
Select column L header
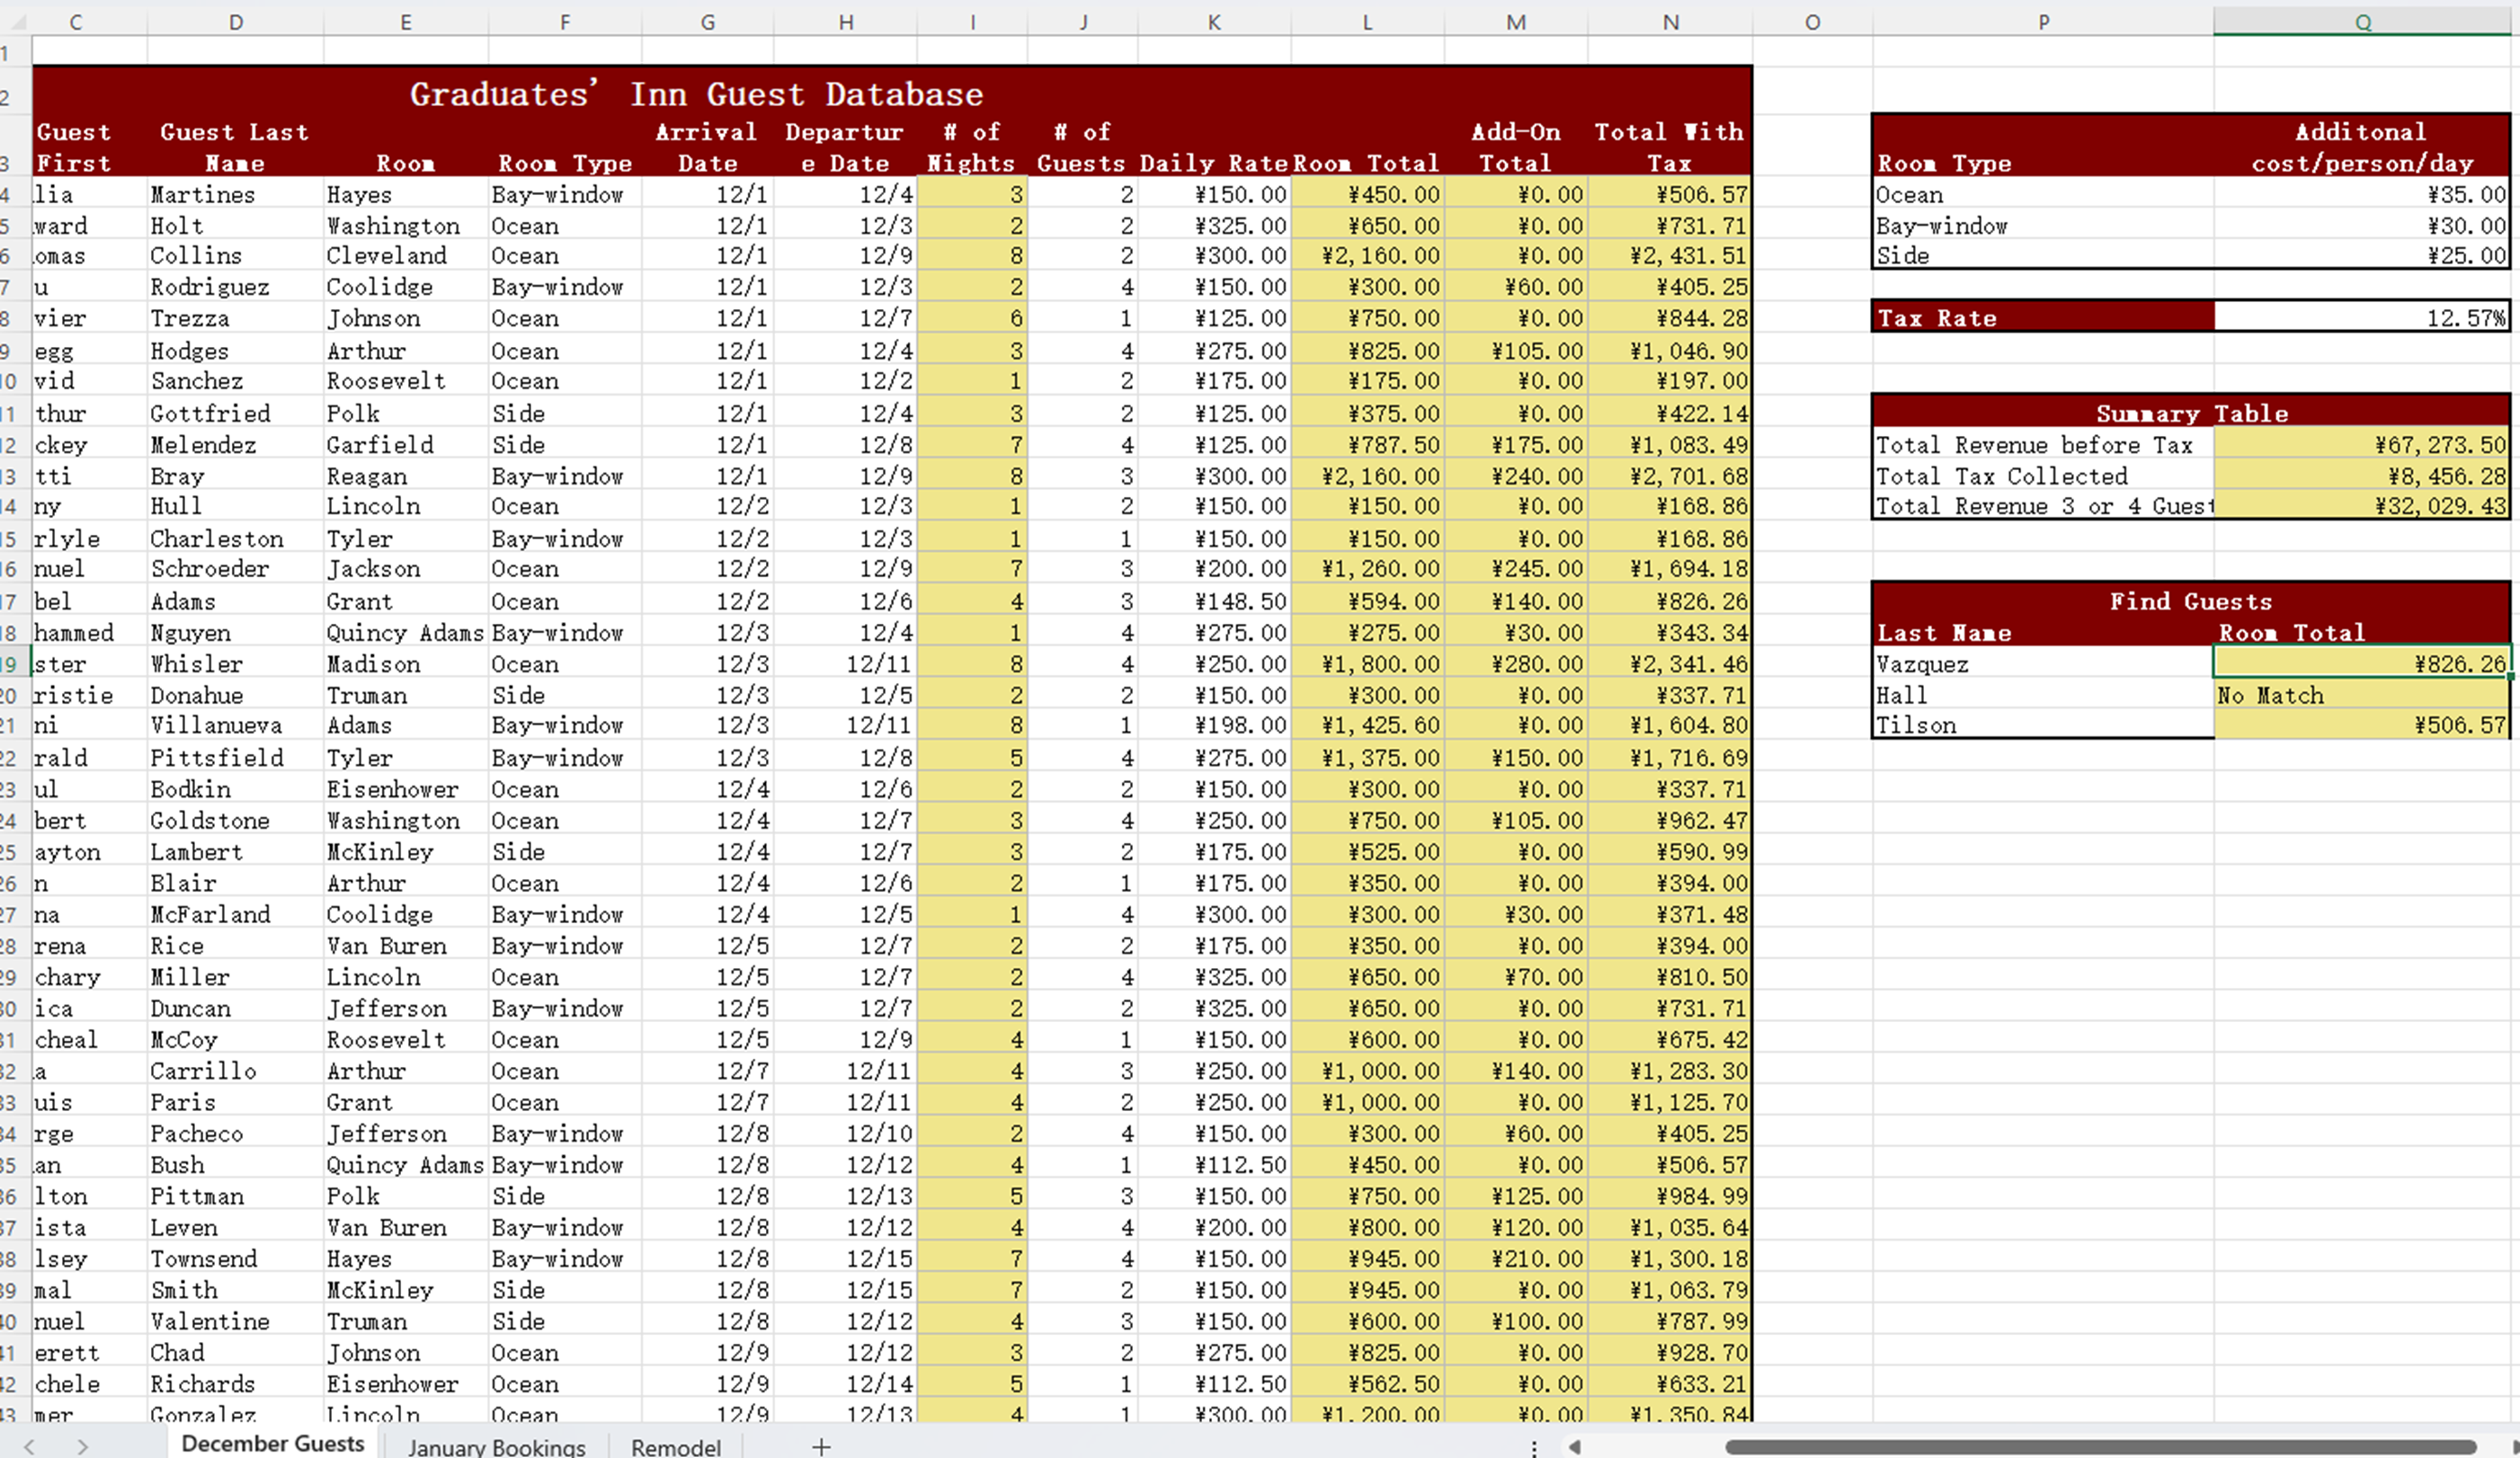[1367, 22]
